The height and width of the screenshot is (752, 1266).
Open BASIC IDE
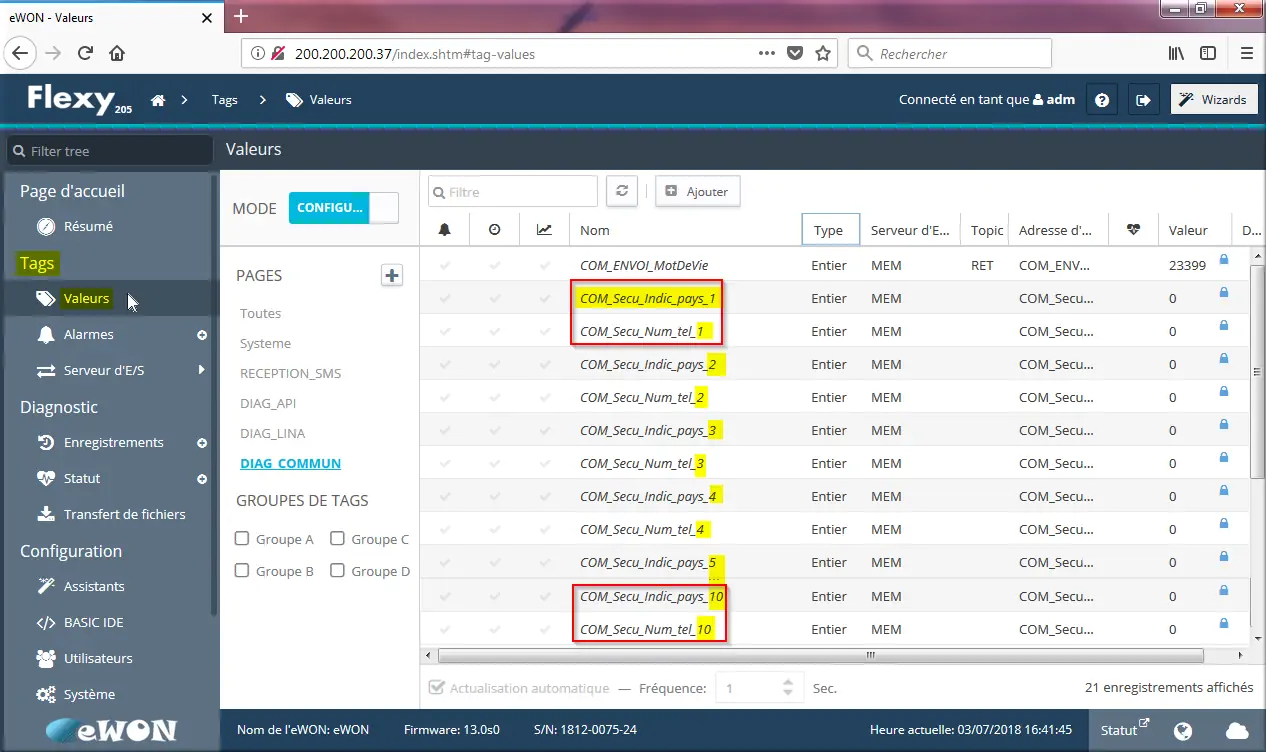pyautogui.click(x=93, y=622)
